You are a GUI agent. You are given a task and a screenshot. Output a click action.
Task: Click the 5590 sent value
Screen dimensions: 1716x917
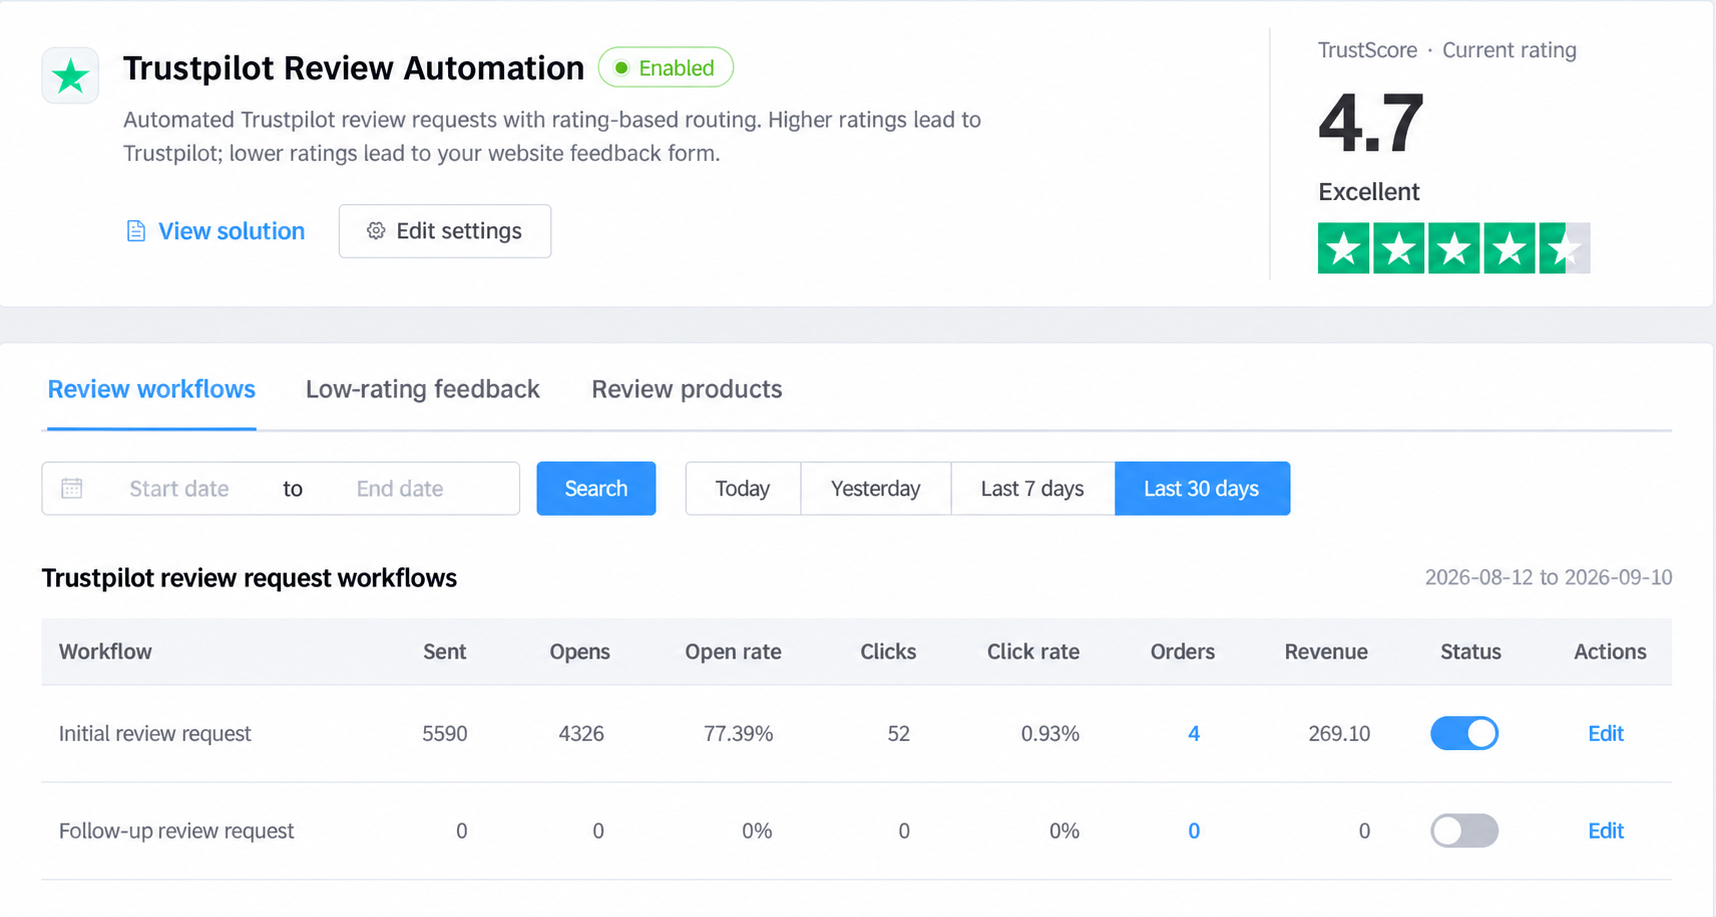click(445, 733)
